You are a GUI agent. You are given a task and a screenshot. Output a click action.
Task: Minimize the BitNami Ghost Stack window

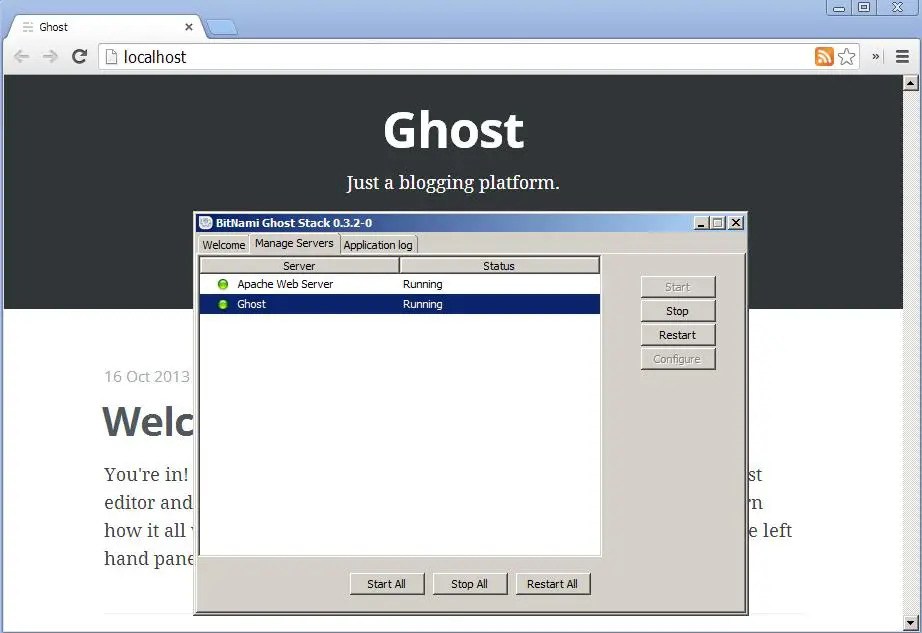[x=701, y=223]
